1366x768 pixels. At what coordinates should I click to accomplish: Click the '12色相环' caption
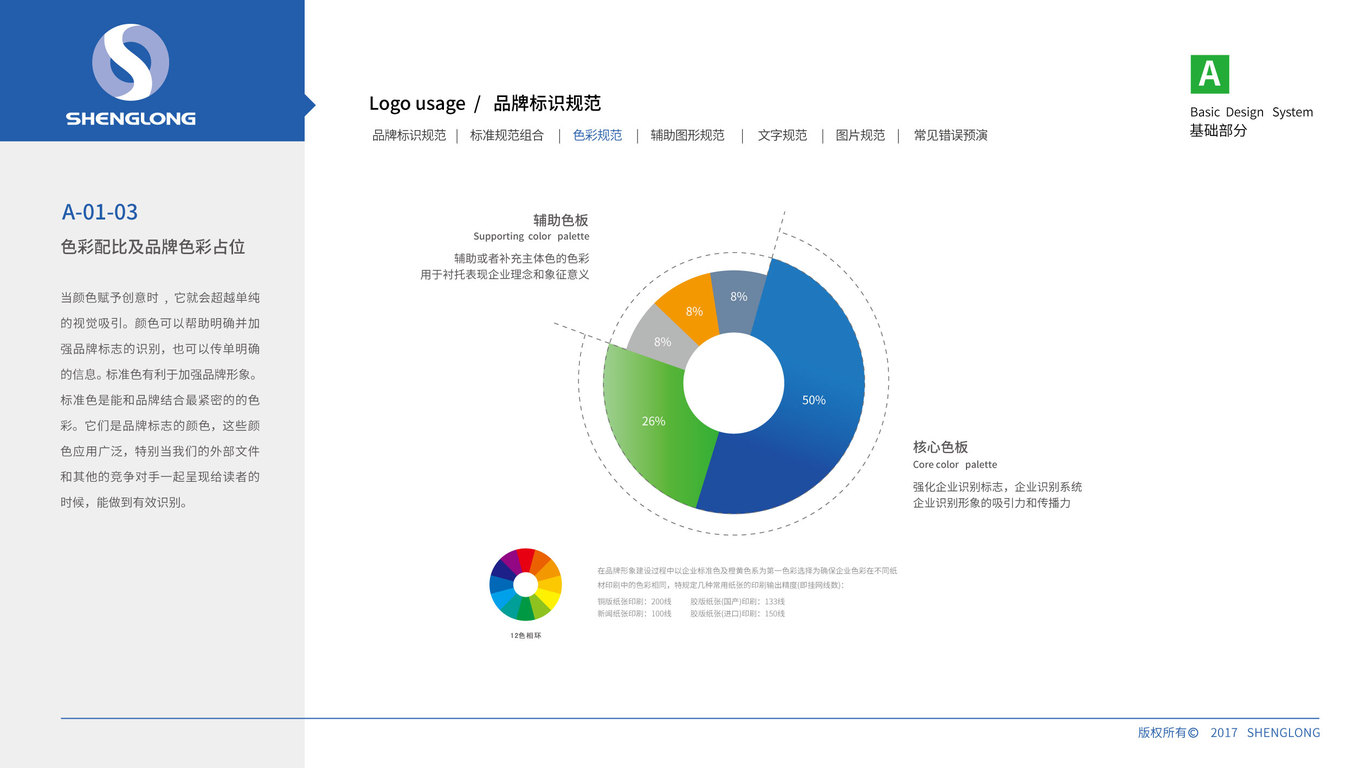[526, 636]
